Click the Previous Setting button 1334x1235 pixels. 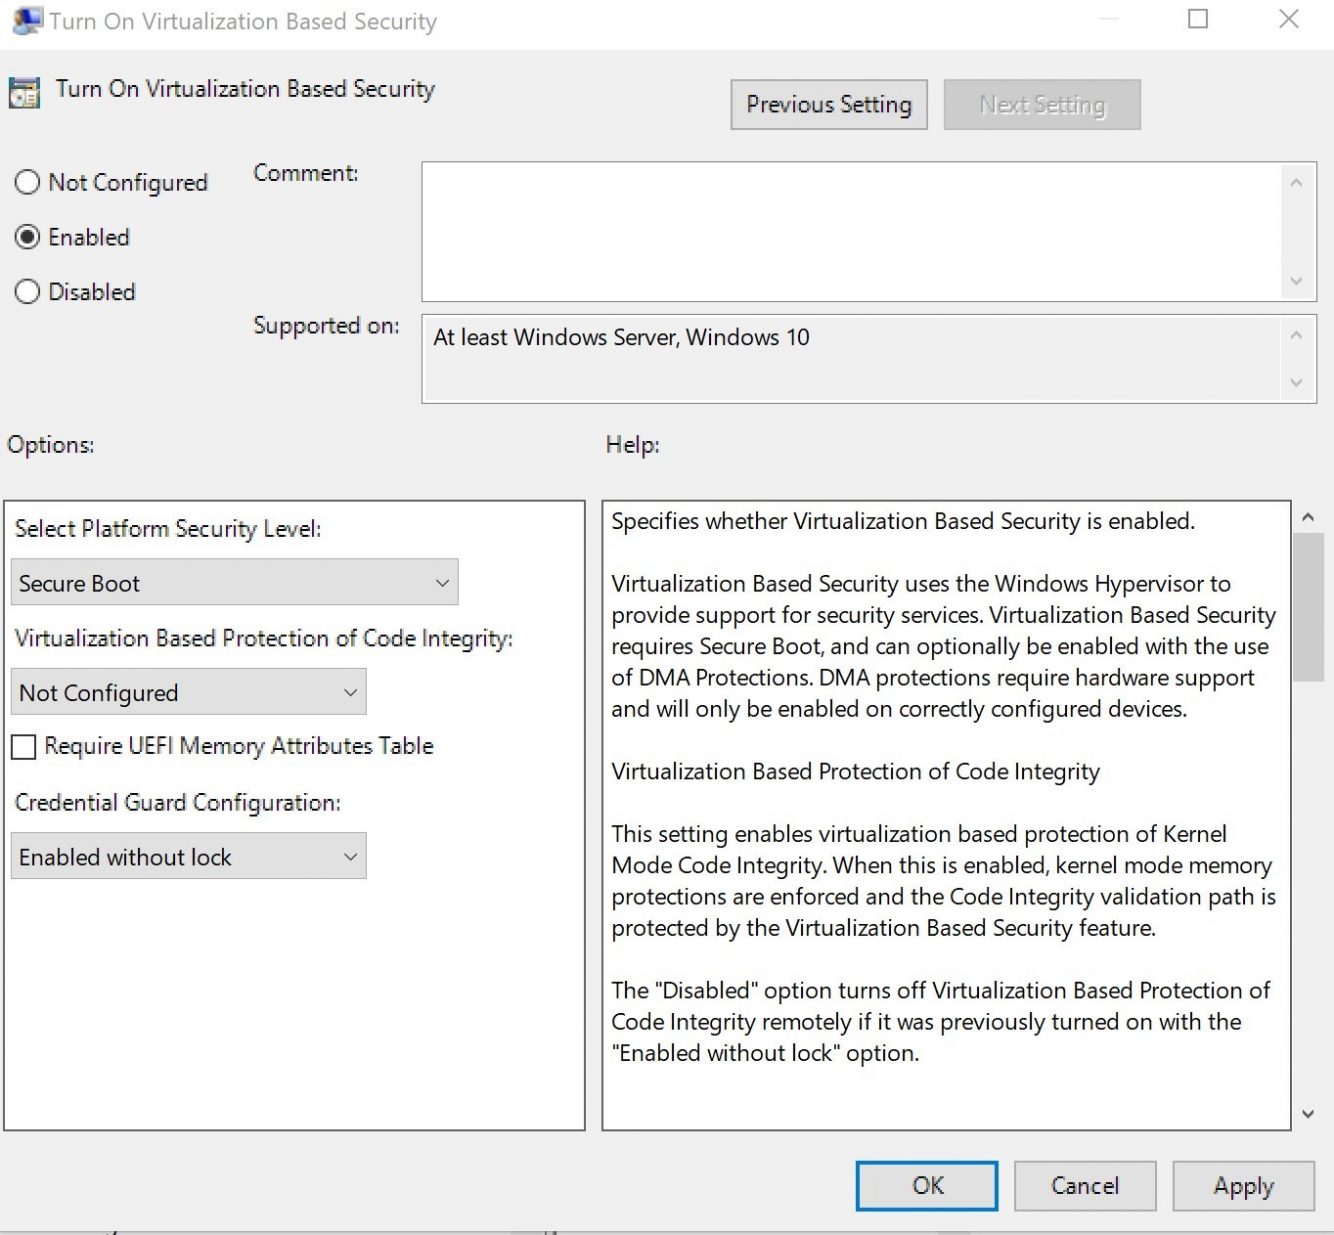pos(828,104)
